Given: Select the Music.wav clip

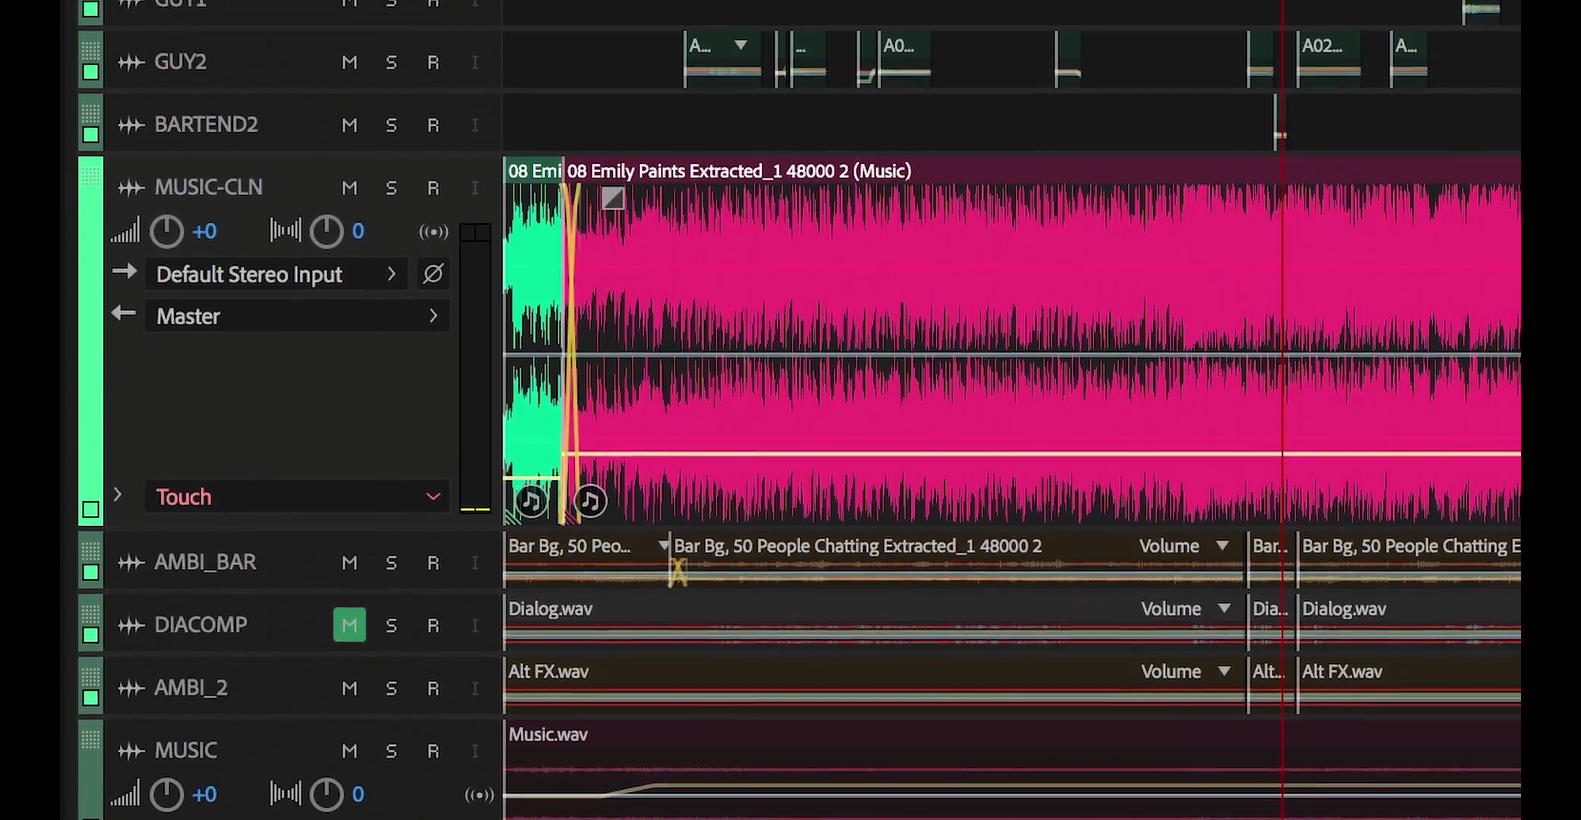Looking at the screenshot, I should point(1012,770).
